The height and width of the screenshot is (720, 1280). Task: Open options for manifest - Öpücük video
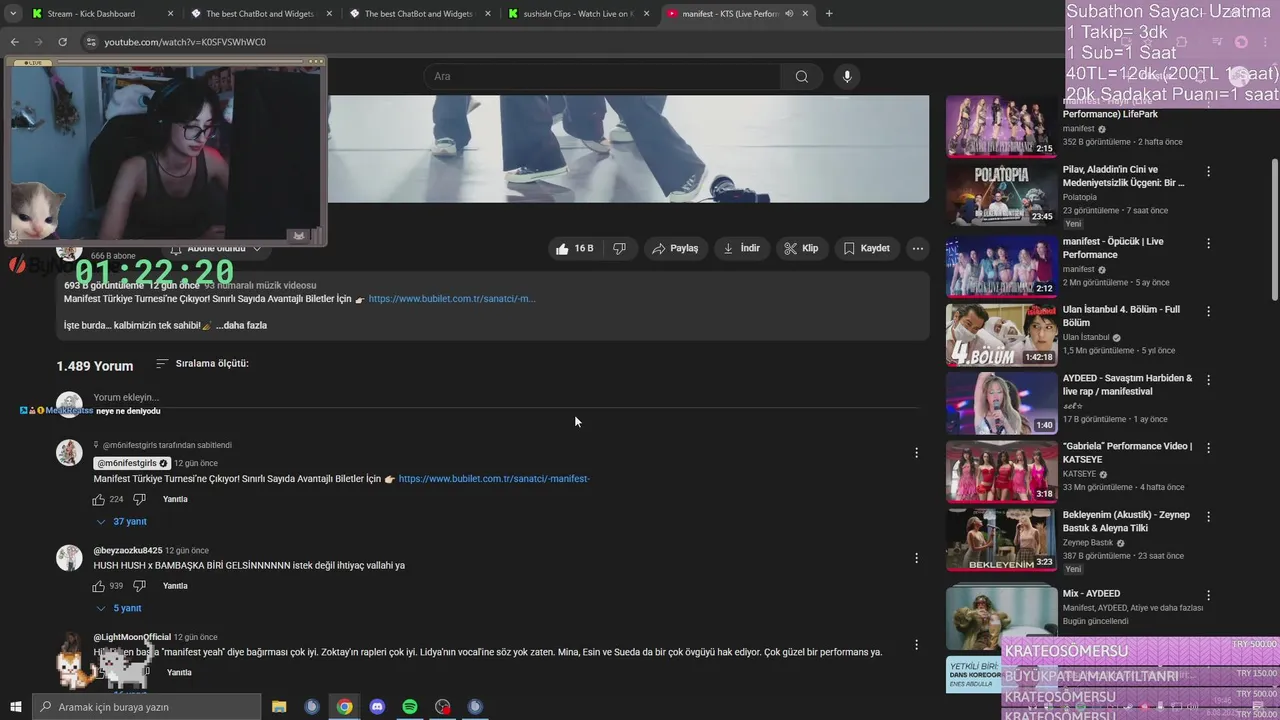click(1208, 243)
